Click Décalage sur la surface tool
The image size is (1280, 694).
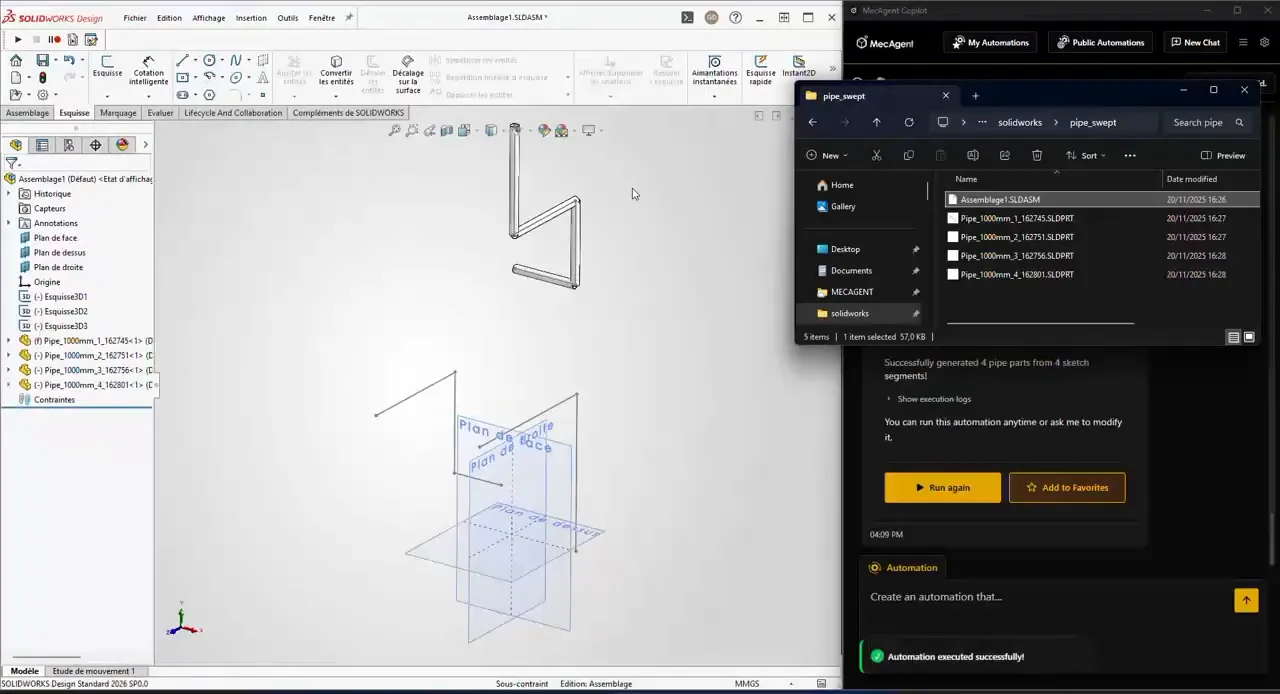[407, 74]
